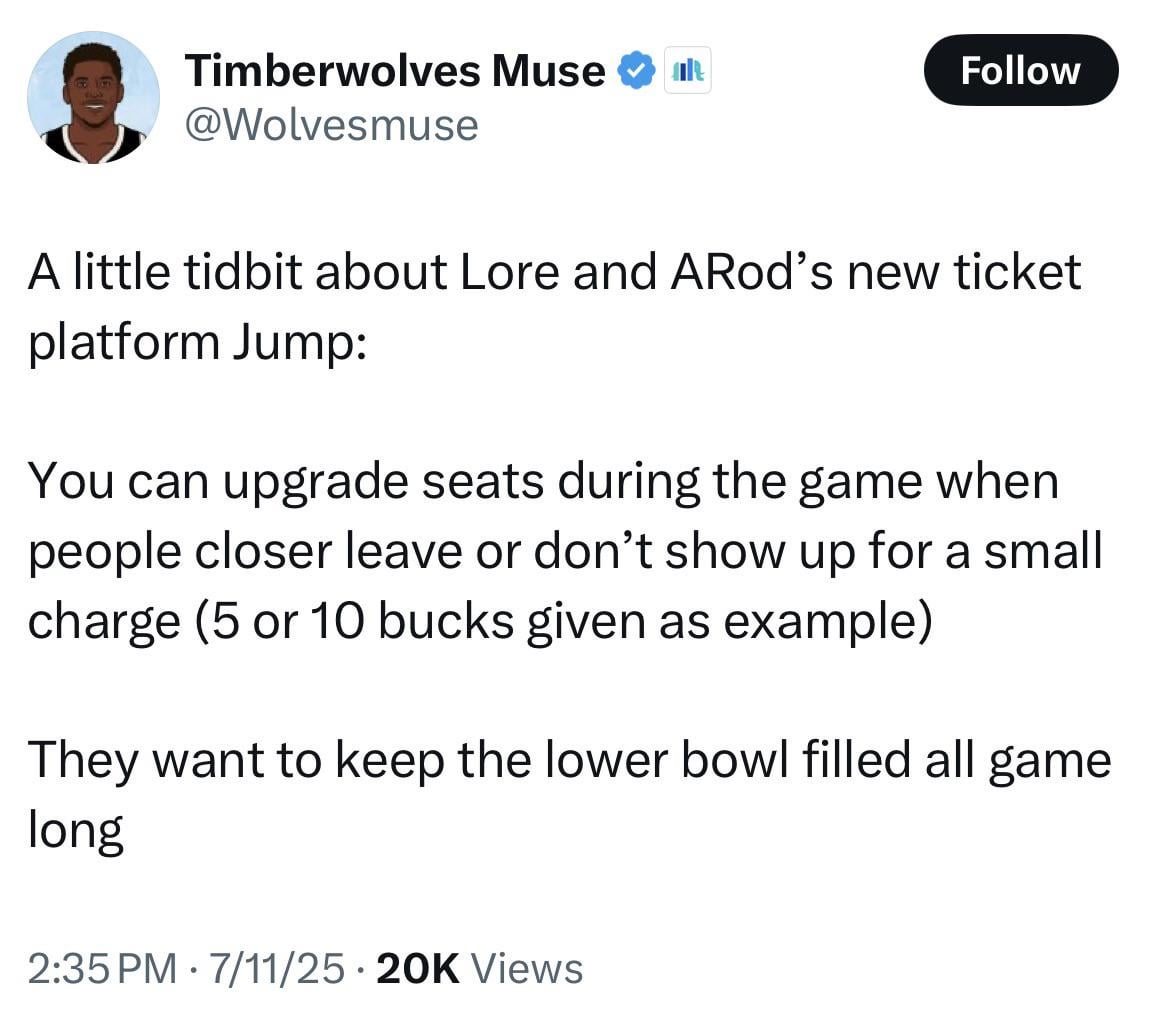Open the Timberwolves Muse display name link

point(395,71)
